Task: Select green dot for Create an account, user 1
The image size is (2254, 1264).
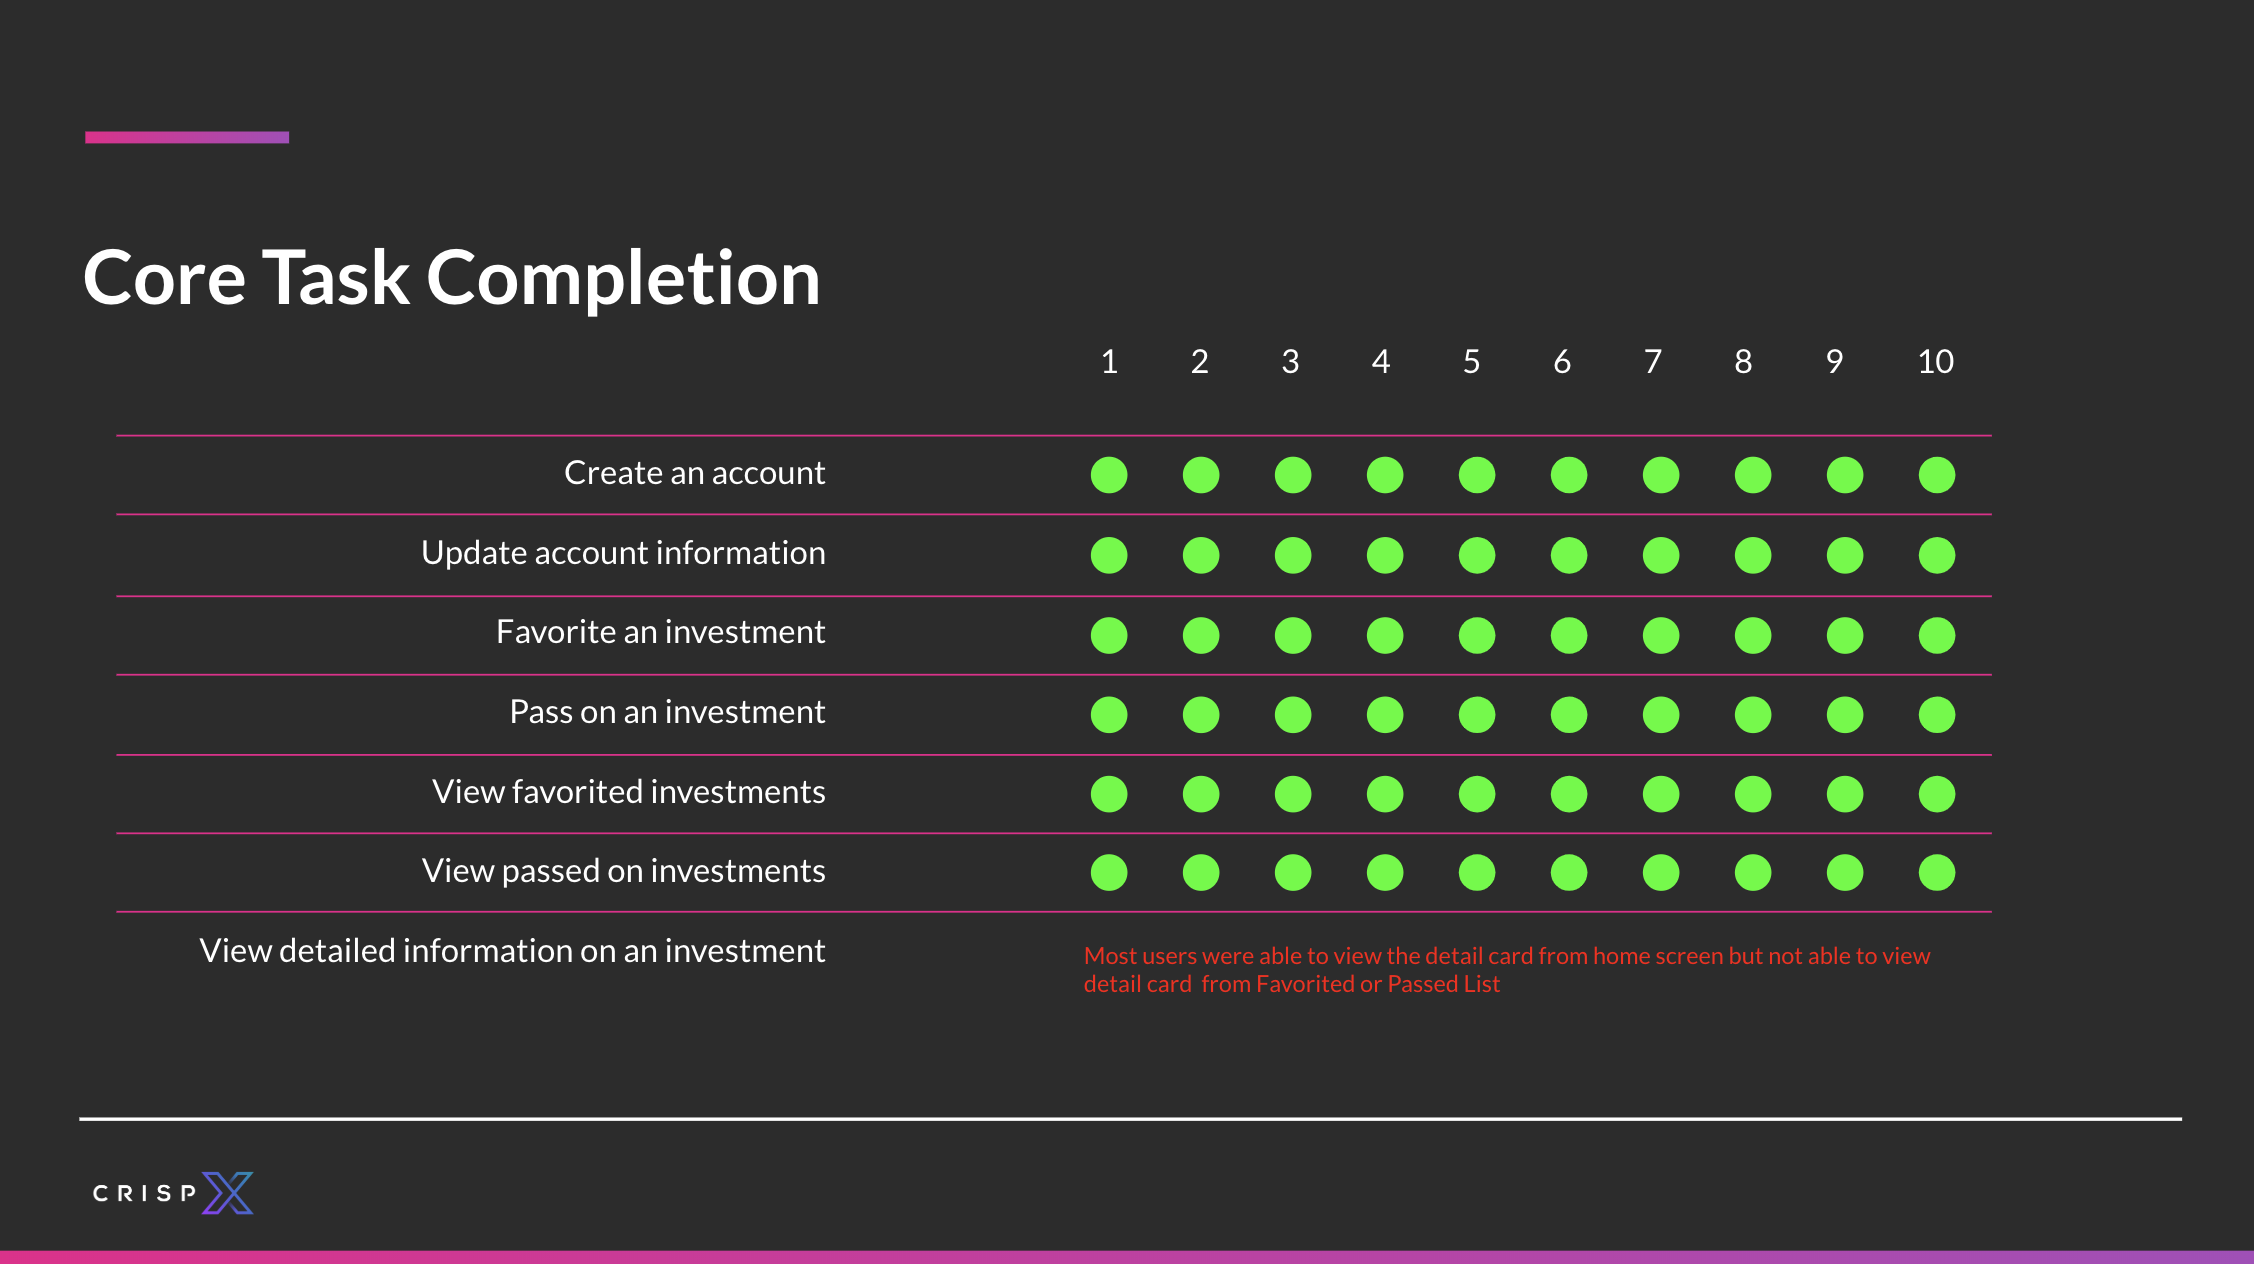Action: pyautogui.click(x=1109, y=475)
